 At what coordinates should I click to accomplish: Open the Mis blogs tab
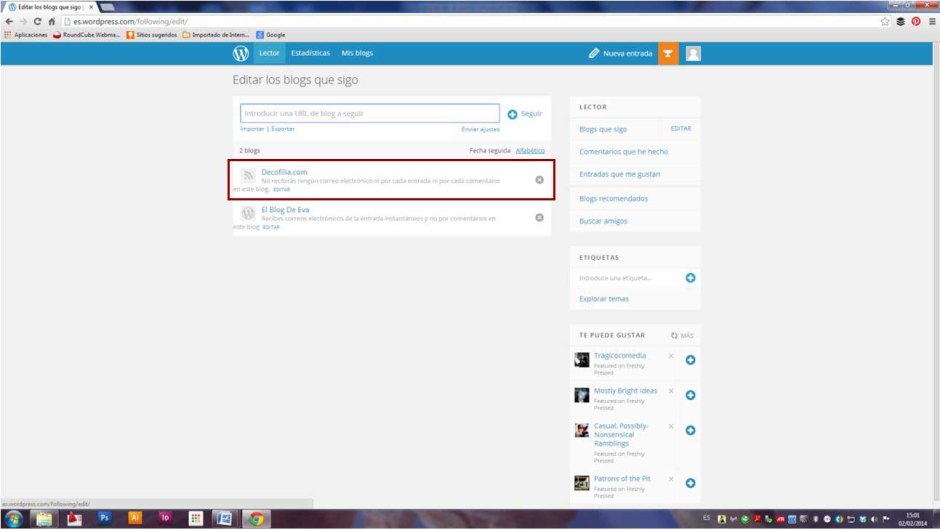tap(357, 53)
